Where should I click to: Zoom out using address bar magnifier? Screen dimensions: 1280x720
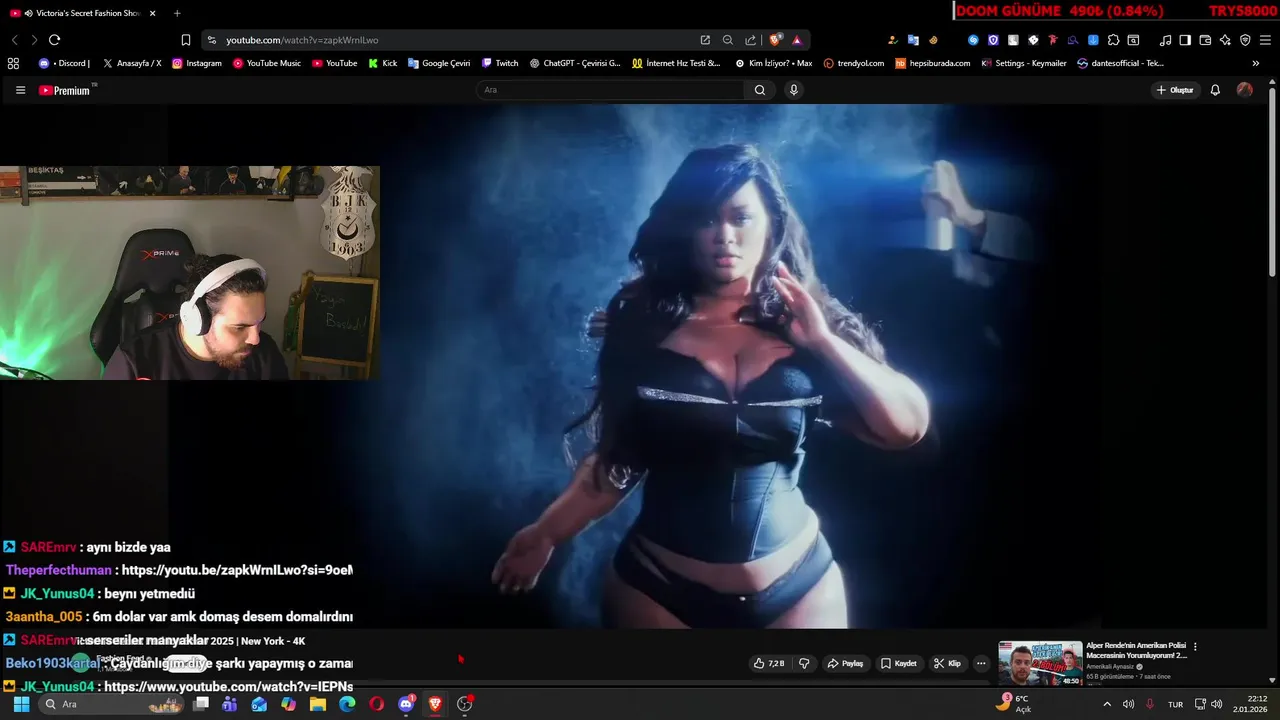pyautogui.click(x=728, y=40)
